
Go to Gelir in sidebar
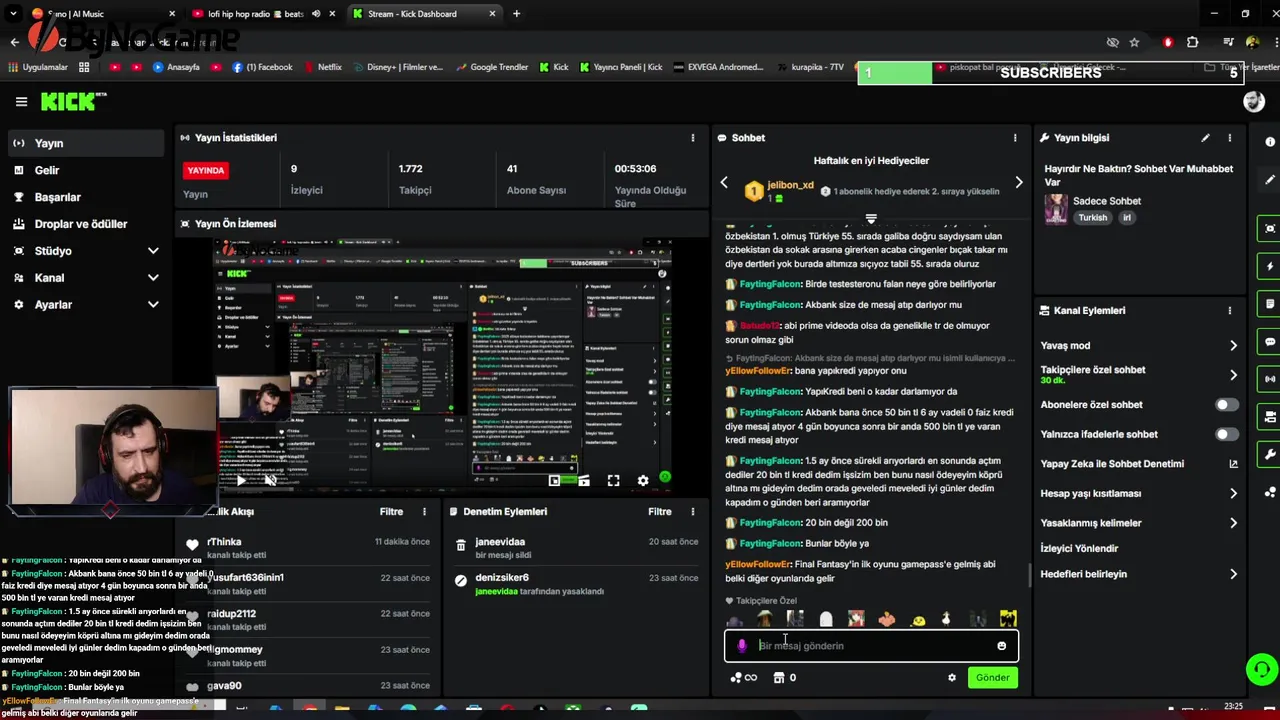point(86,170)
